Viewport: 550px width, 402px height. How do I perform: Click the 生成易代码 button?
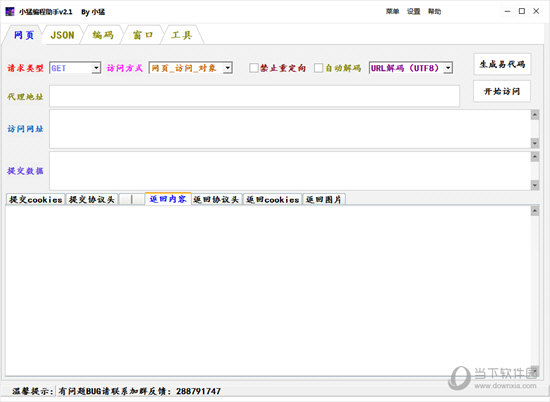tap(502, 64)
